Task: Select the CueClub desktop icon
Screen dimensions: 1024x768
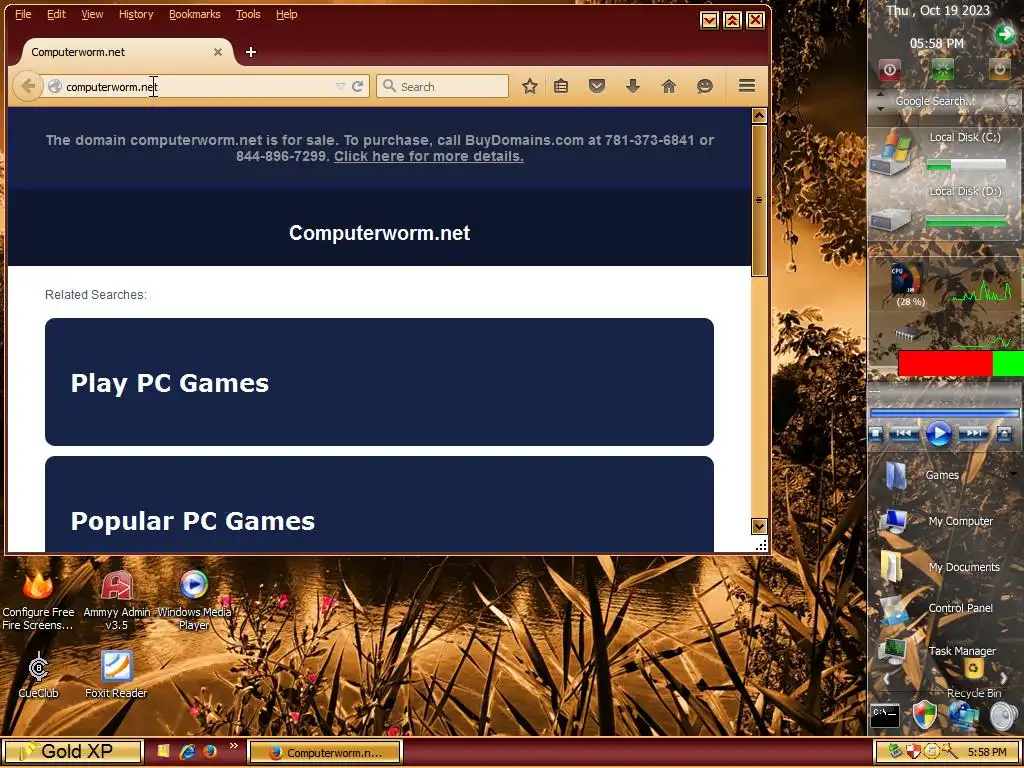Action: point(39,675)
